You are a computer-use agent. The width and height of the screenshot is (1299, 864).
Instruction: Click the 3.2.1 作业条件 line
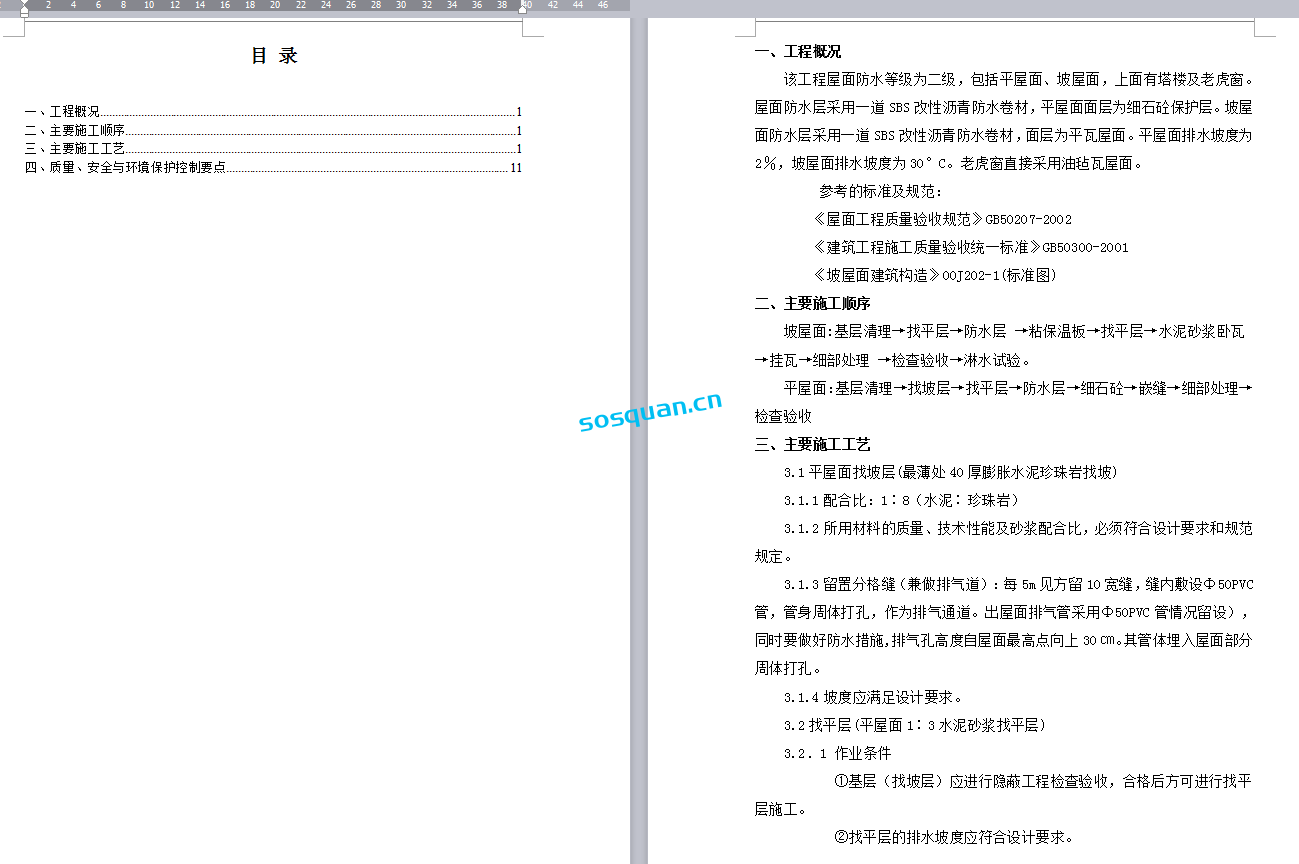point(837,753)
